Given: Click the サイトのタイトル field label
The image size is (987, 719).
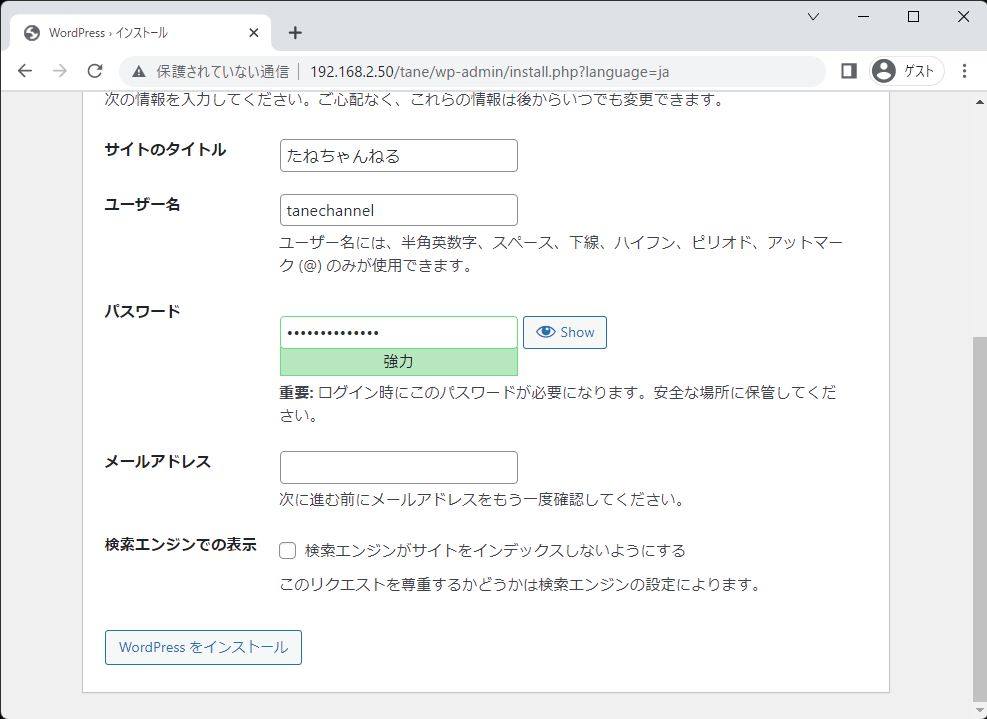Looking at the screenshot, I should coord(166,150).
